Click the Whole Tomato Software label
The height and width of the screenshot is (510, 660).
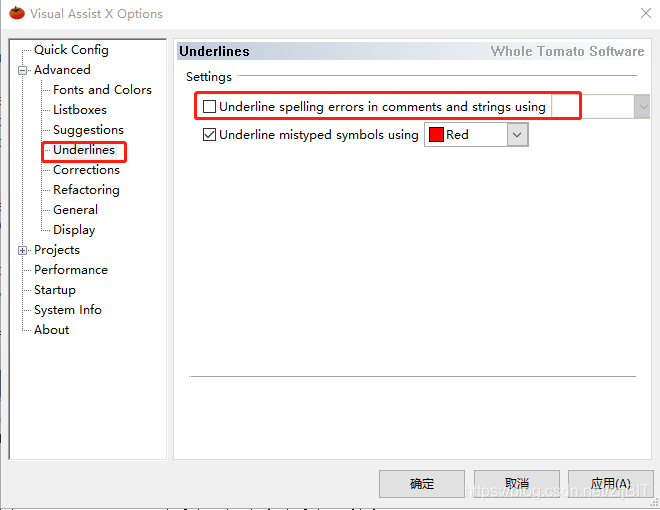[x=567, y=51]
